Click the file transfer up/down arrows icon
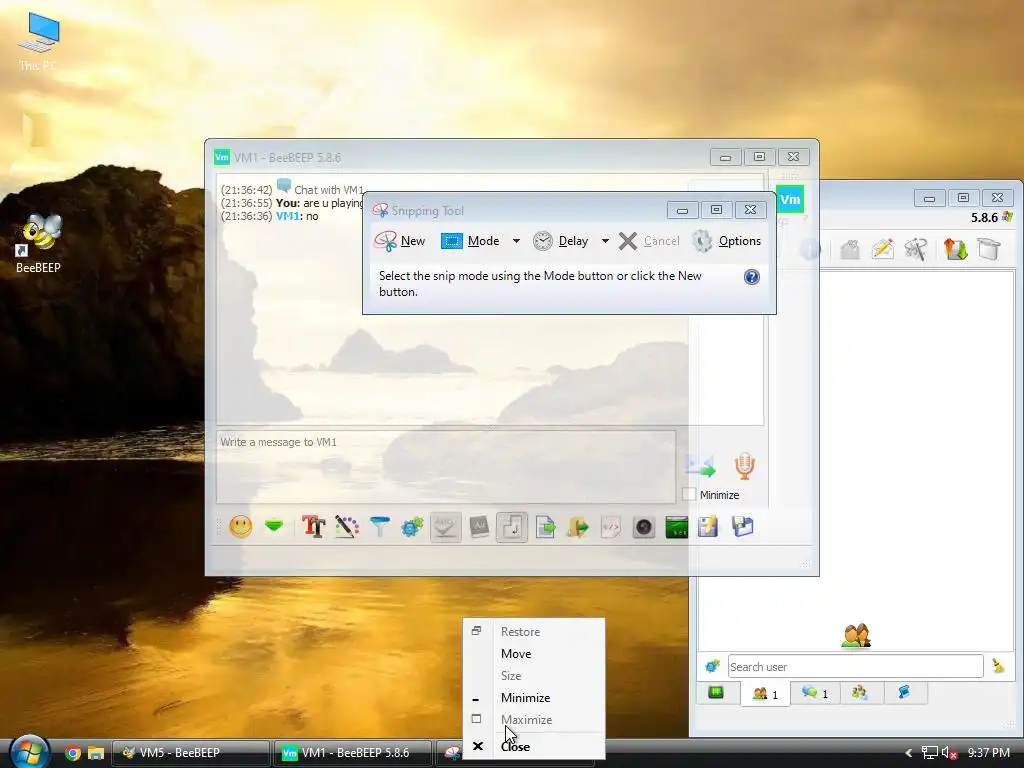This screenshot has width=1024, height=768. pos(955,249)
